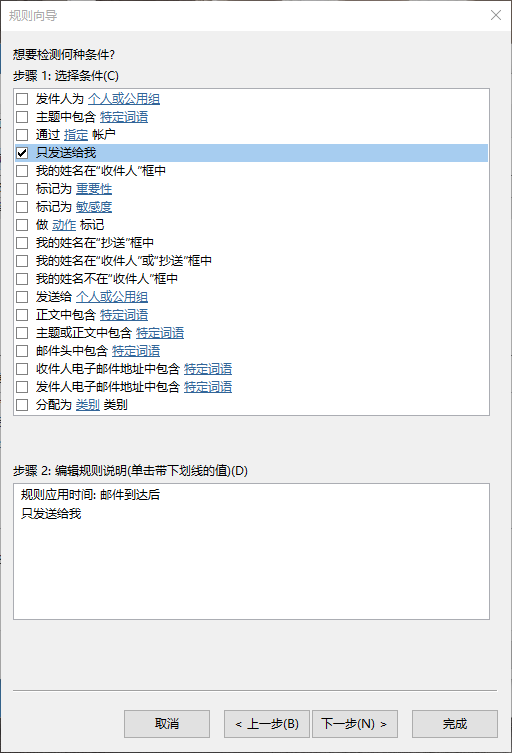Viewport: 512px width, 753px height.
Task: Click inside the 编辑规则说明 description box
Action: pyautogui.click(x=251, y=551)
